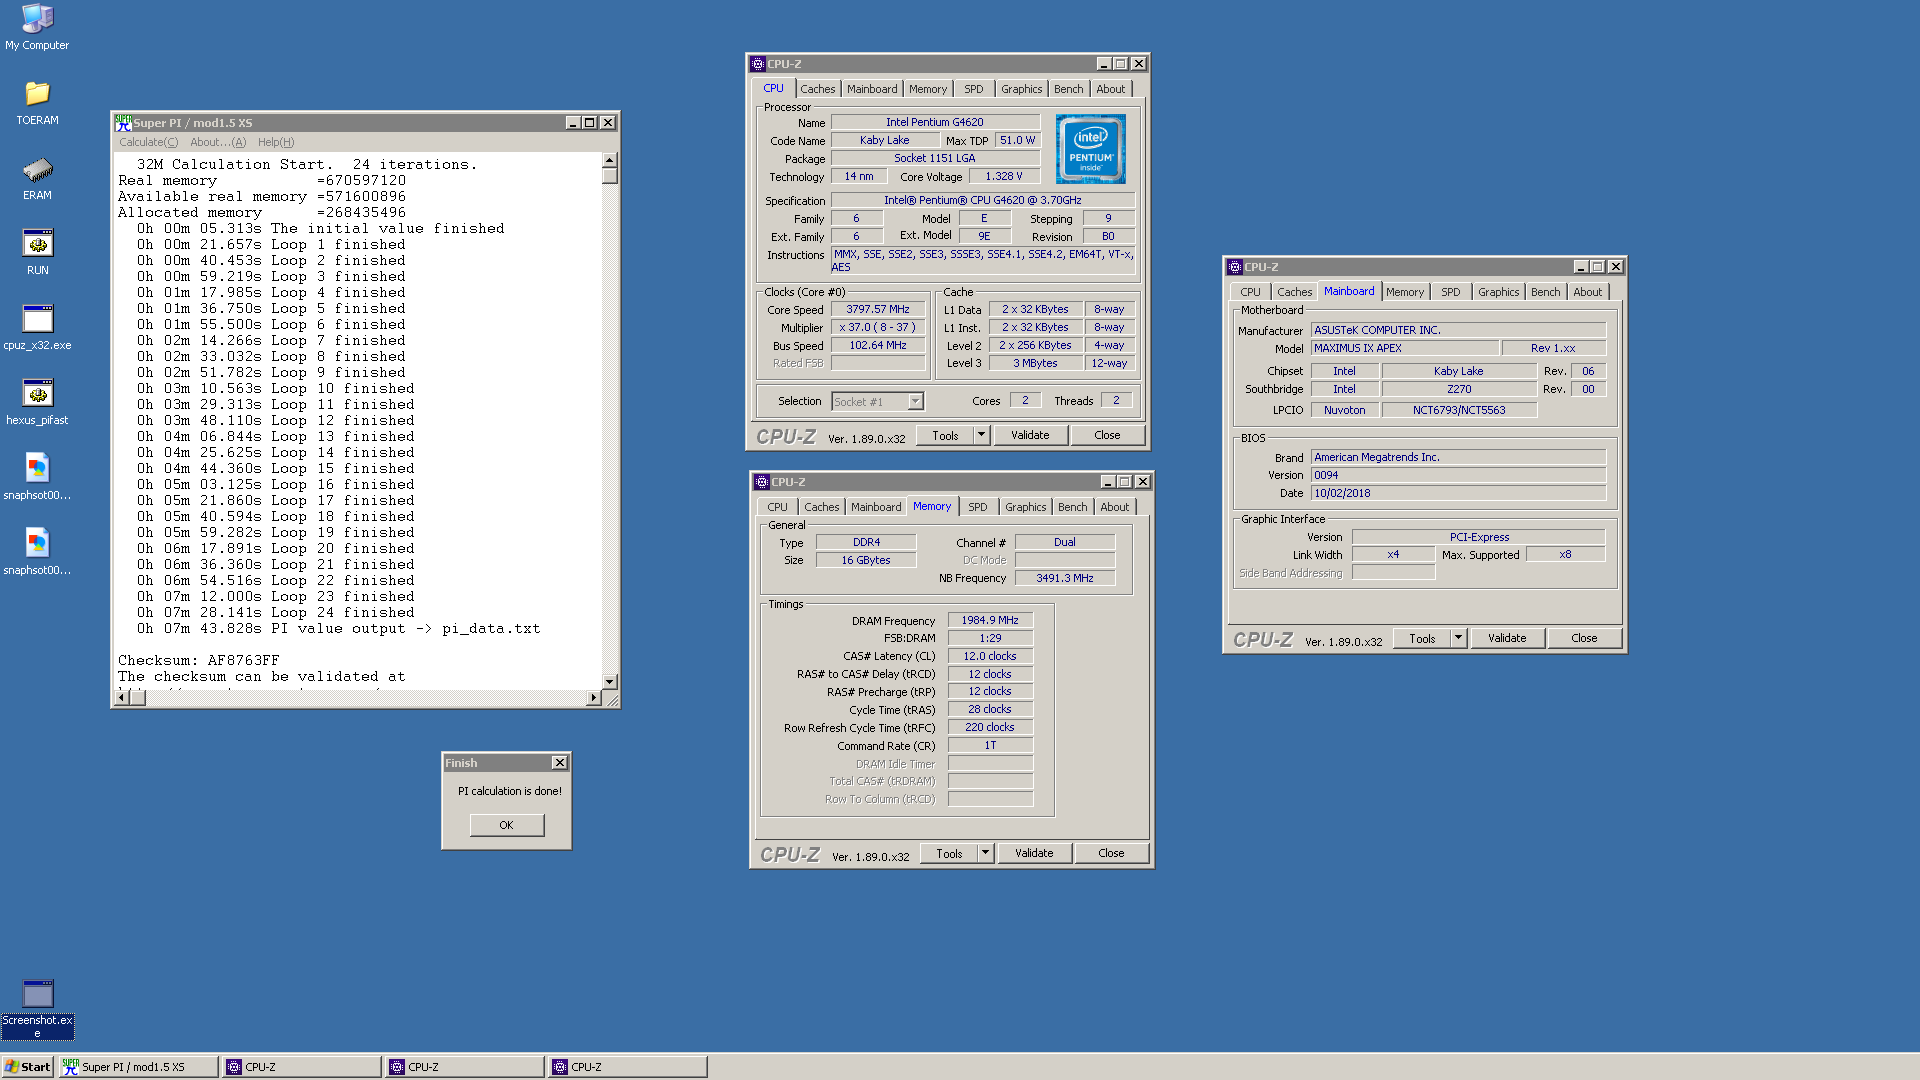Click the DRAM Frequency 1984.9 MHz field

tap(990, 620)
